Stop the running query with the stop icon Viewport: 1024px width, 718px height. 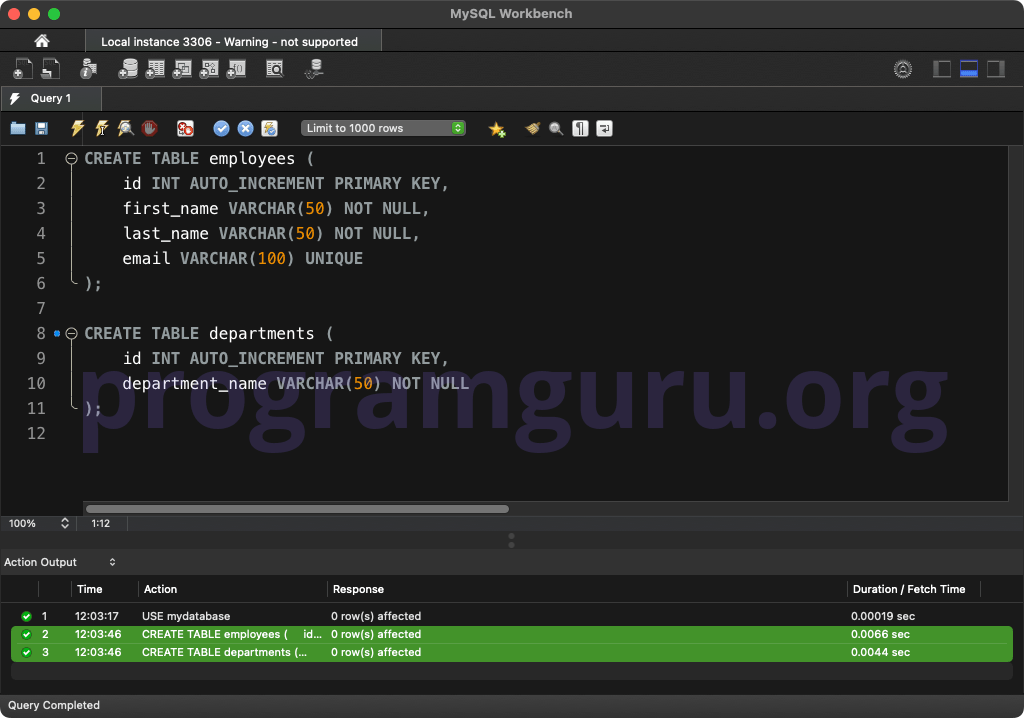148,128
